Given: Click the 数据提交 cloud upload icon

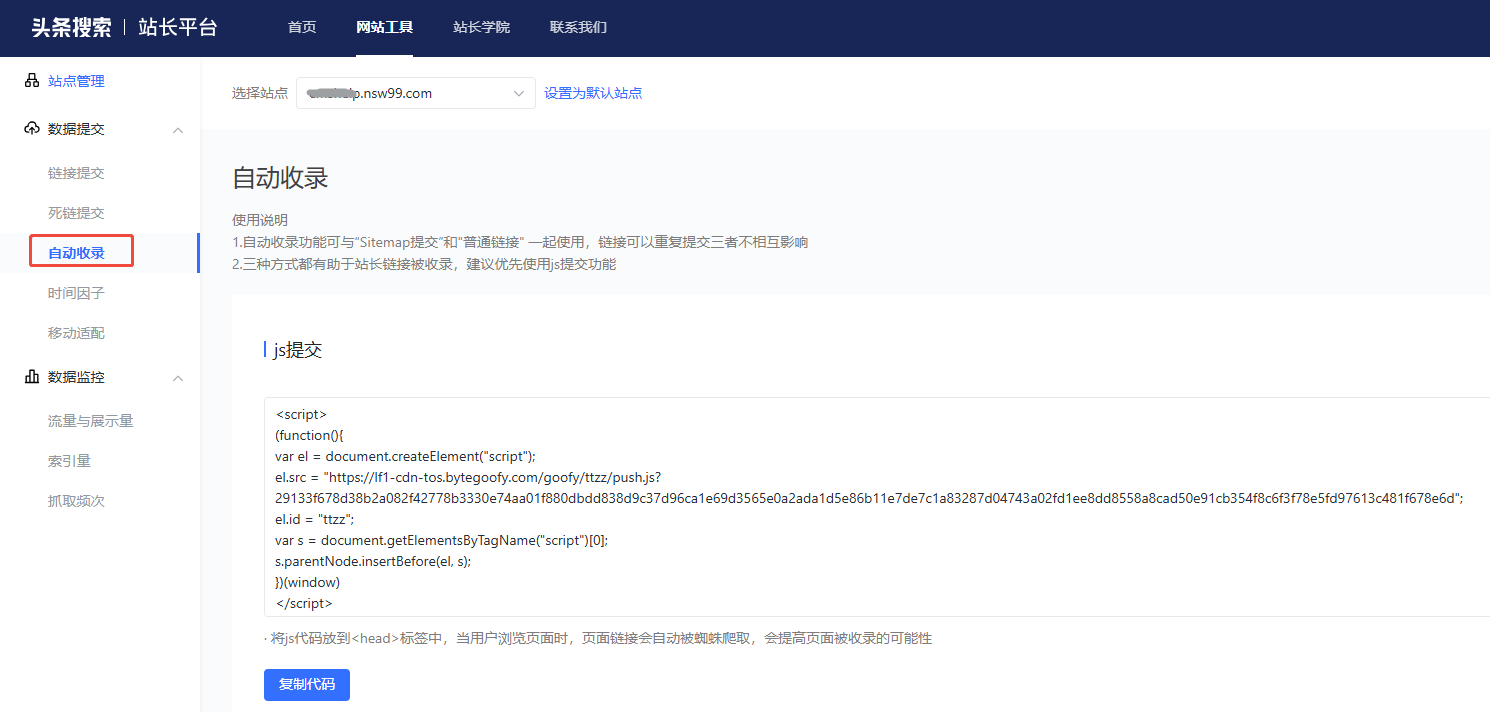Looking at the screenshot, I should click(31, 129).
